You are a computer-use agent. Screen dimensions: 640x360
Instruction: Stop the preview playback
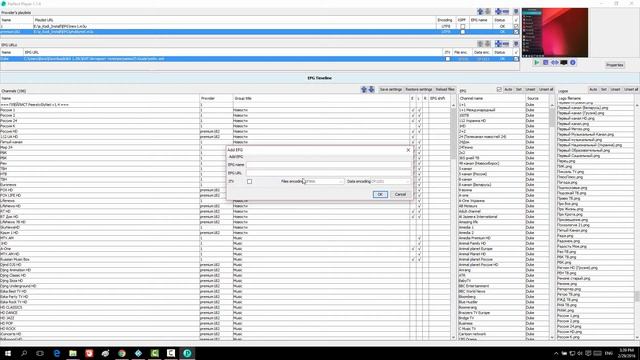(x=546, y=62)
